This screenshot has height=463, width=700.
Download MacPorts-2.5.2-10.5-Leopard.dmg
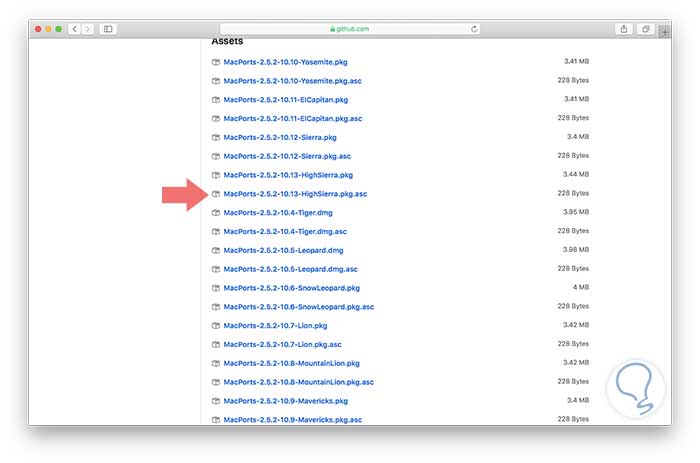(283, 250)
